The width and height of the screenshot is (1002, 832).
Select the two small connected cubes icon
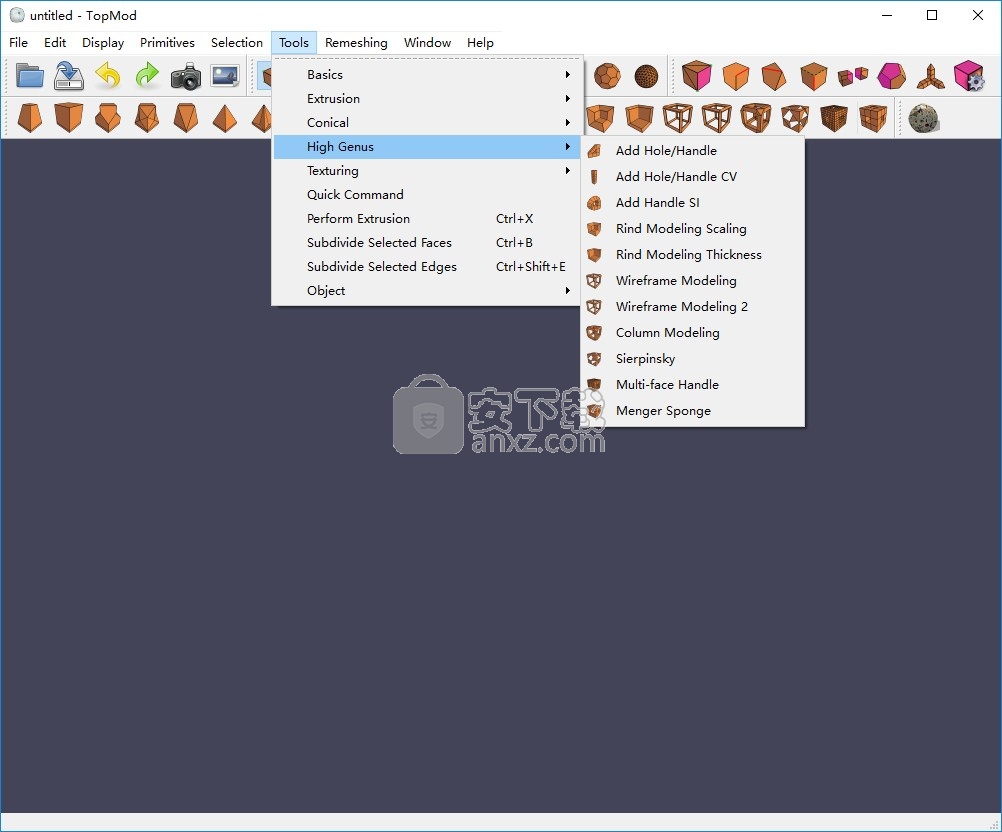click(x=852, y=76)
